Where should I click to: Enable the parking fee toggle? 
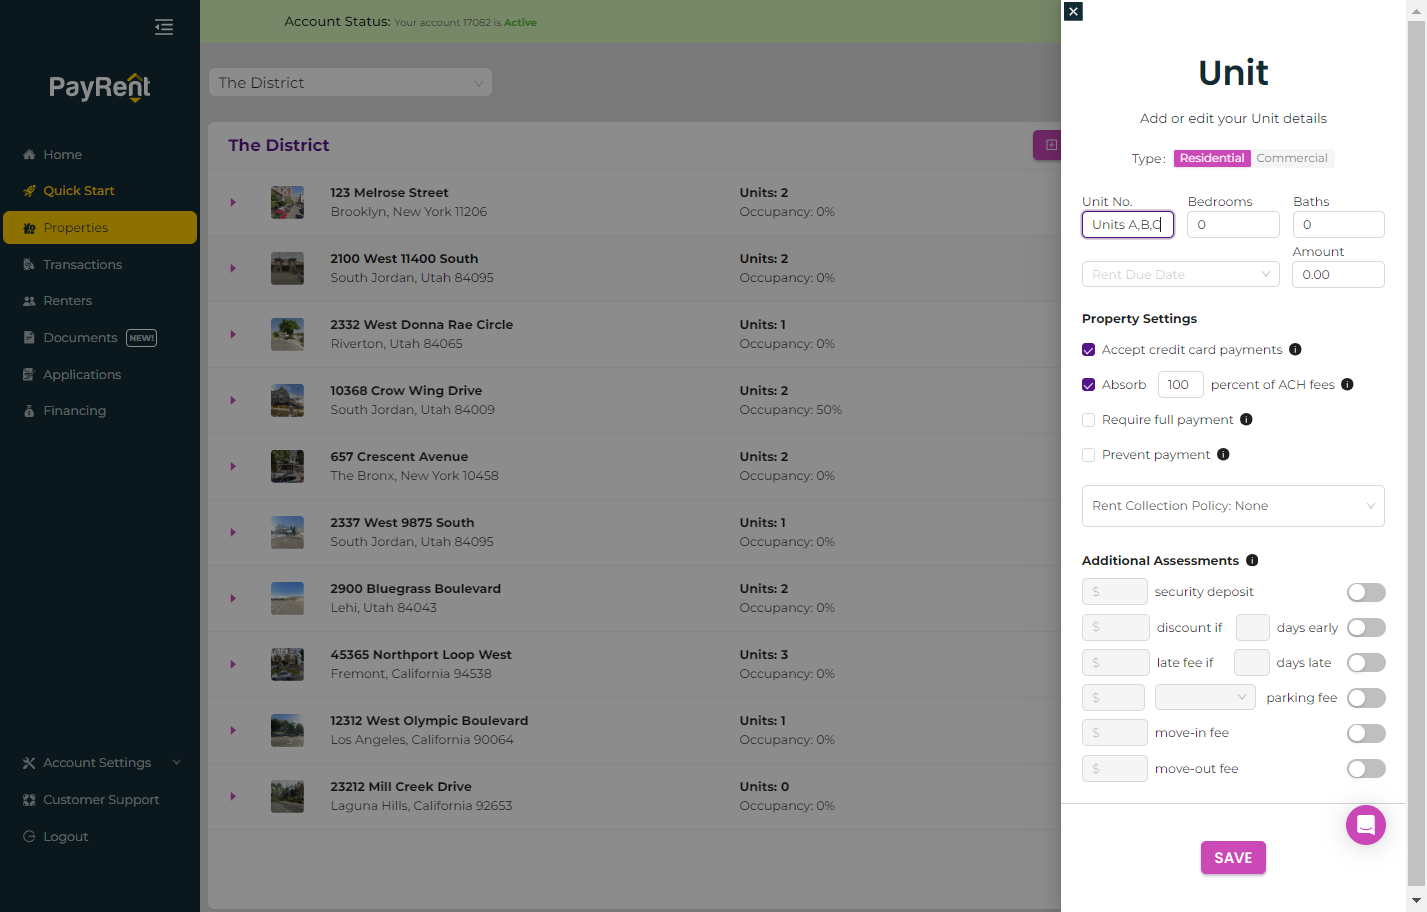coord(1366,698)
